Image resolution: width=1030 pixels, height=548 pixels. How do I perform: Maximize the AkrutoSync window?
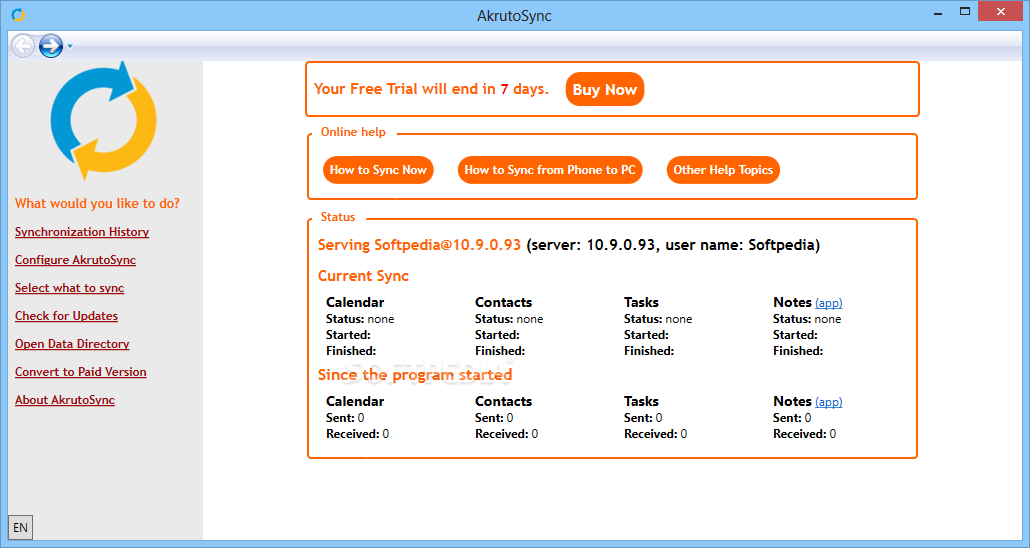point(964,12)
